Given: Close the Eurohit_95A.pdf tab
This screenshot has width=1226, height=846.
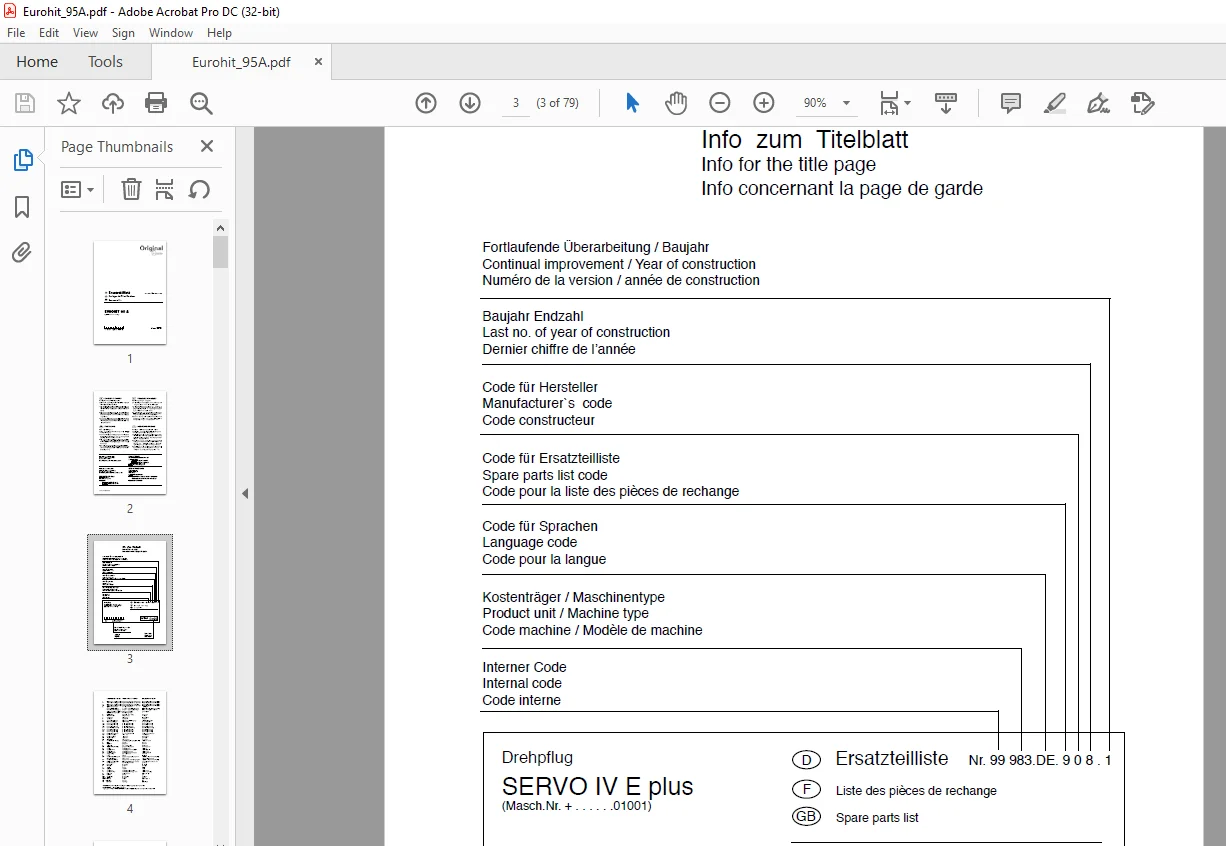Looking at the screenshot, I should pos(318,61).
